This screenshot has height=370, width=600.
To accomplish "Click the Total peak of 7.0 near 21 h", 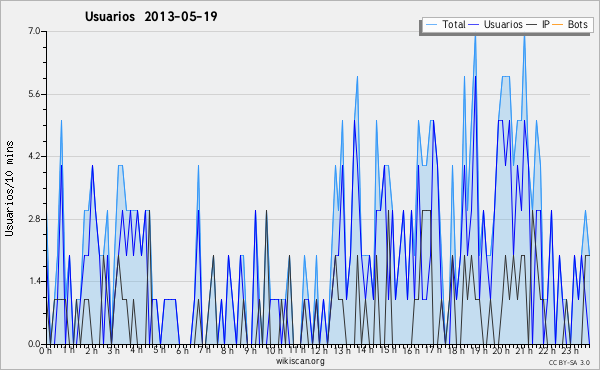I will click(x=525, y=37).
